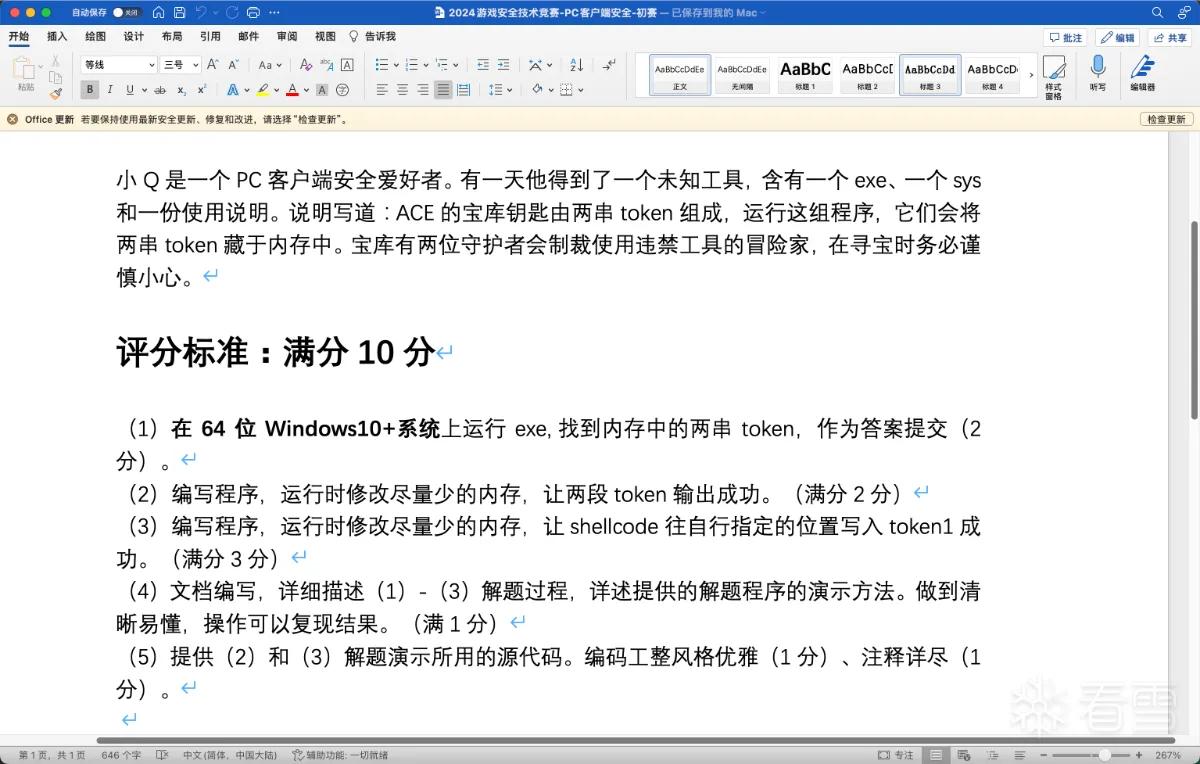Open the font size dropdown 三号
Viewport: 1200px width, 764px height.
181,65
